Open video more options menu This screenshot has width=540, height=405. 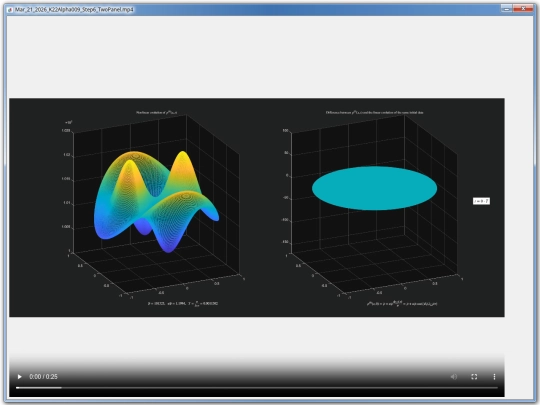[x=494, y=377]
